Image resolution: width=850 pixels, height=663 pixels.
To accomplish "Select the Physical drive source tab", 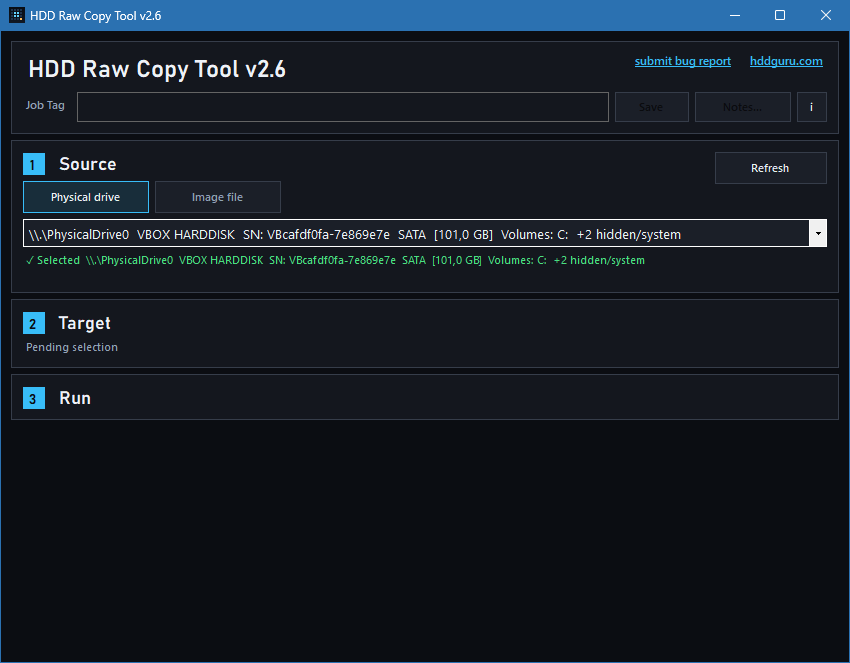I will 85,197.
